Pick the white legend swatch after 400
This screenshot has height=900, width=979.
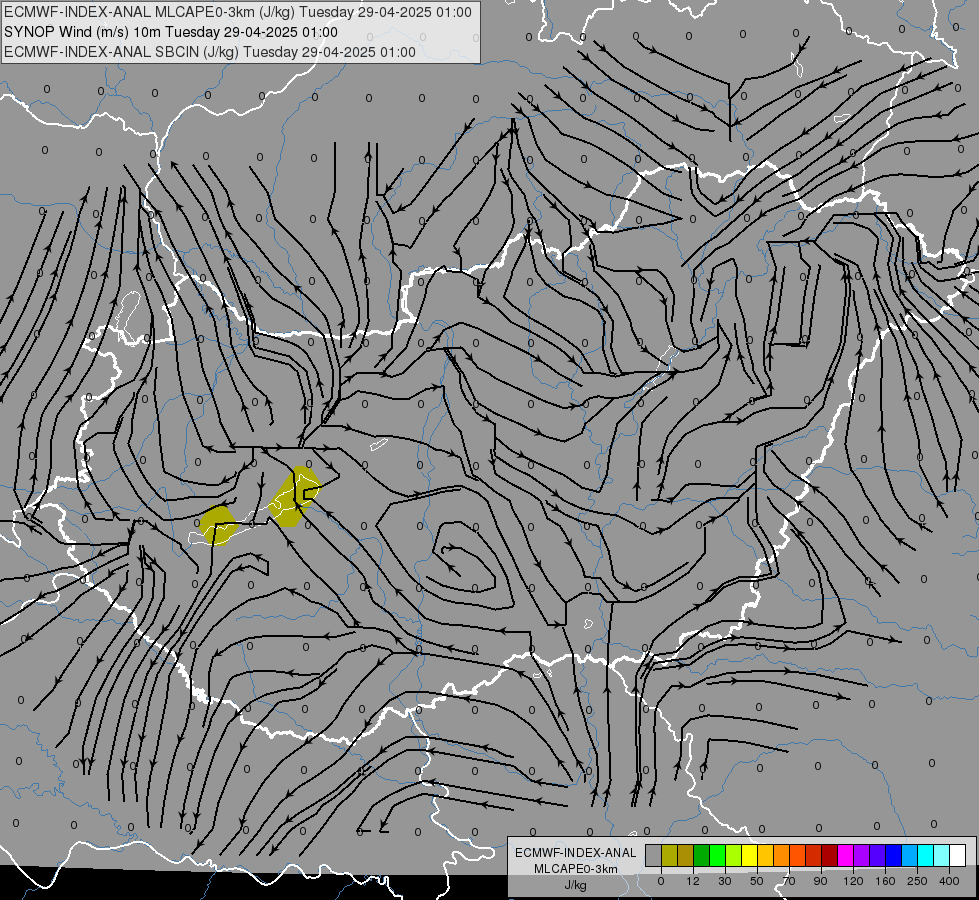(957, 855)
